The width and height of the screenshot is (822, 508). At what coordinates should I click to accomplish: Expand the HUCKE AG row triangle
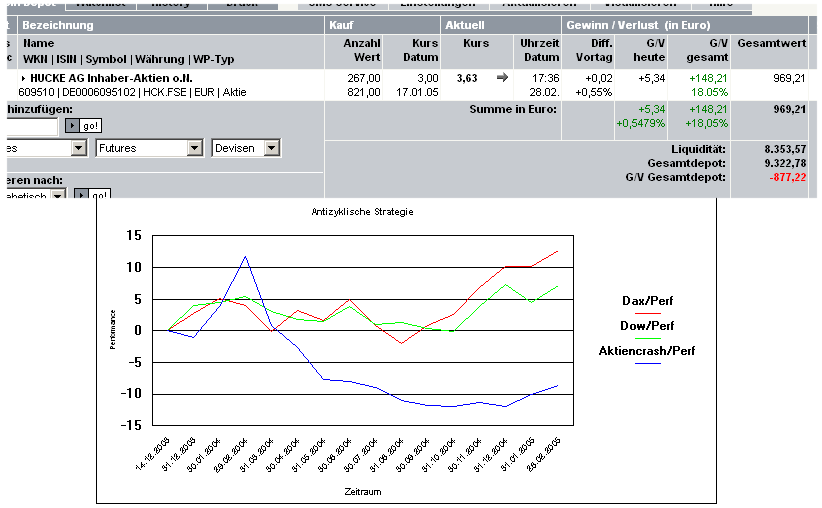tap(24, 78)
